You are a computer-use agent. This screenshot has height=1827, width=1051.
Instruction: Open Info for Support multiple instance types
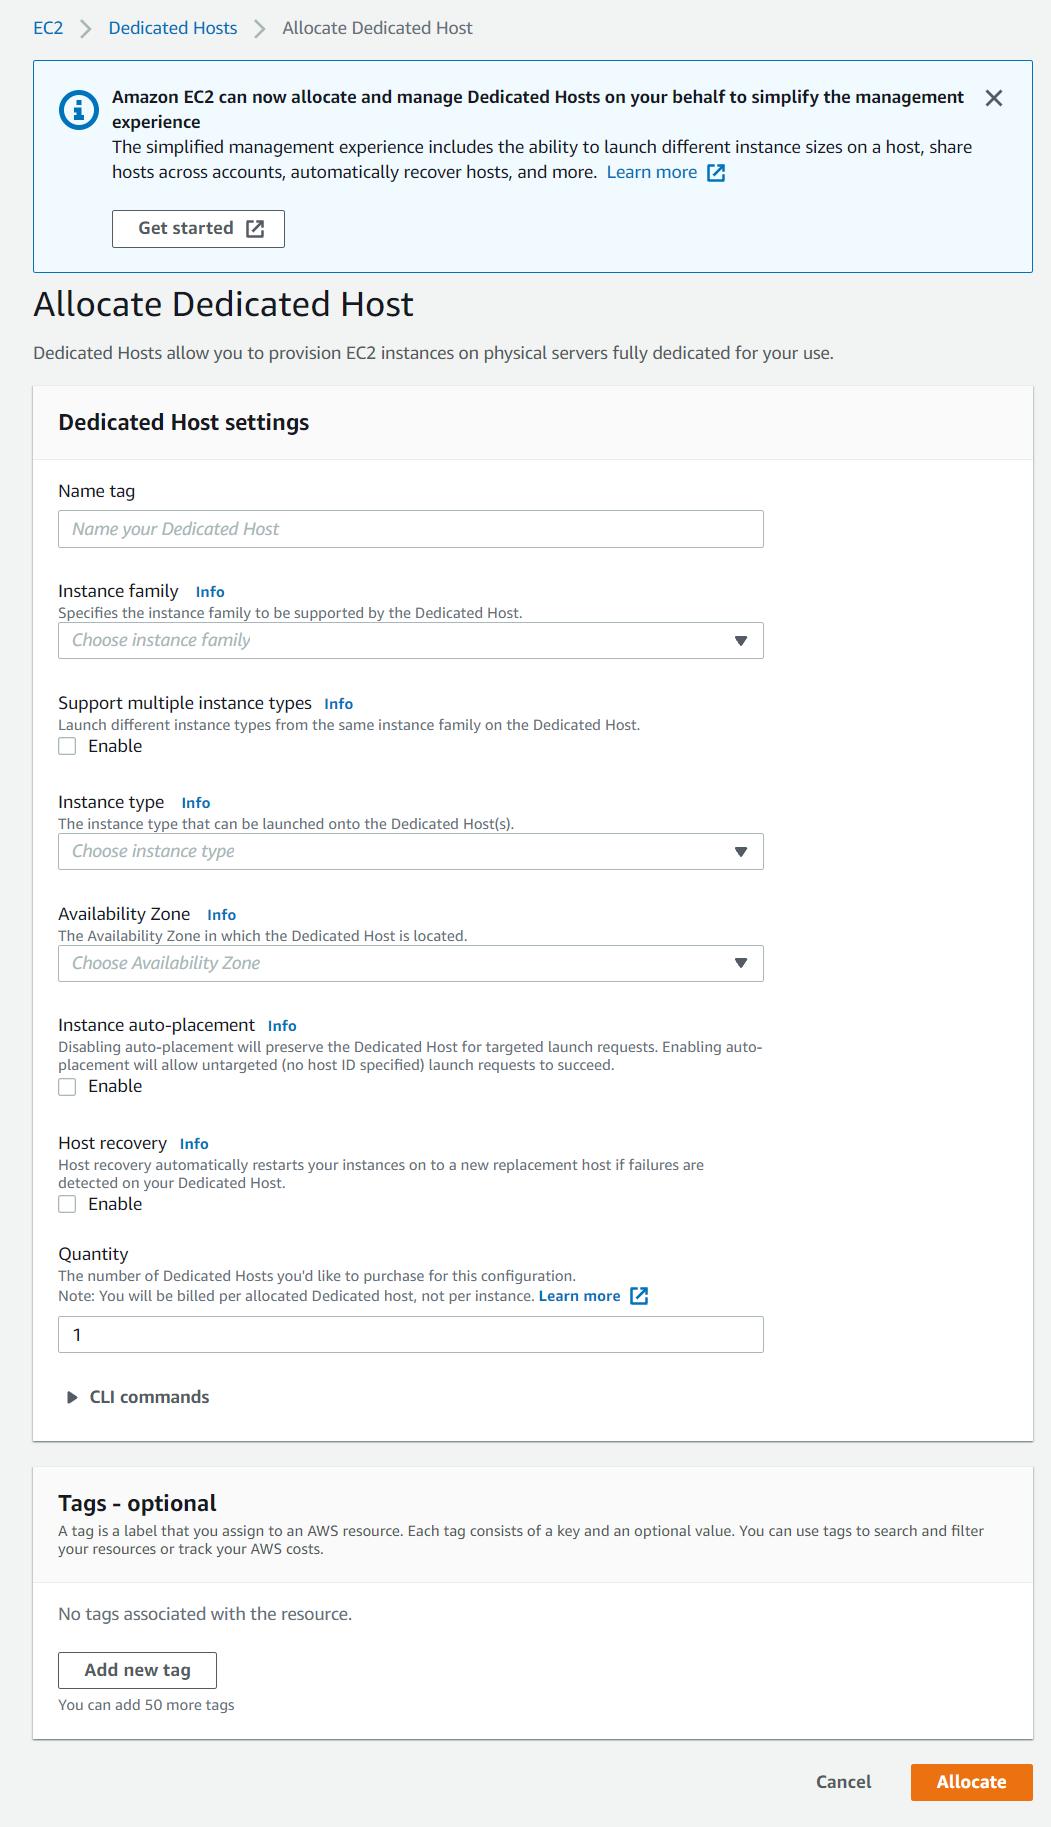338,704
